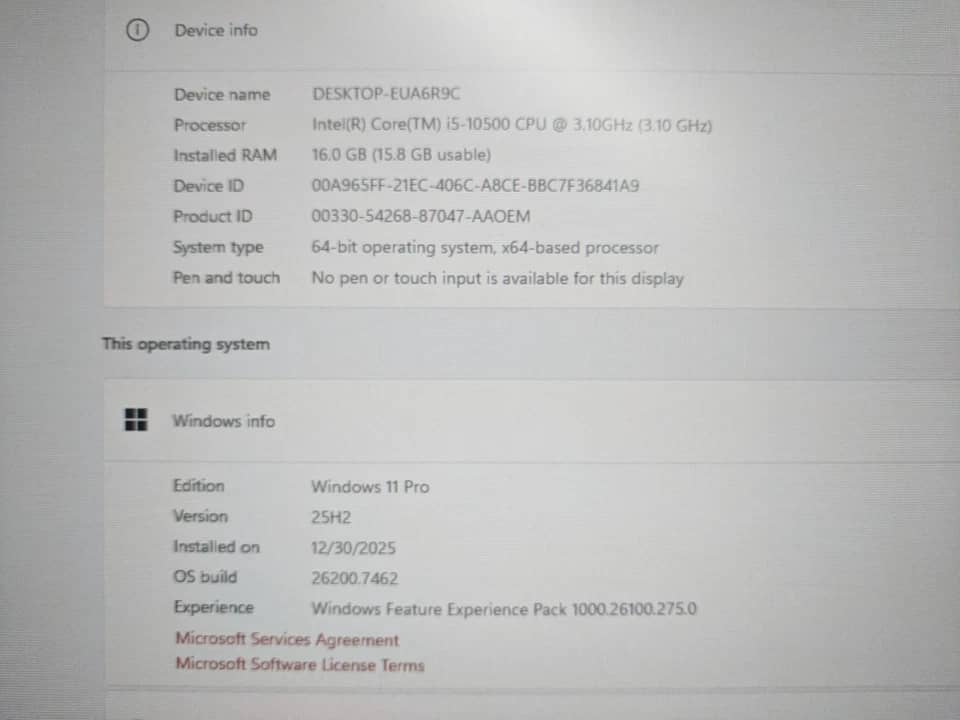The height and width of the screenshot is (720, 960).
Task: Select the Product ID 00330-54268-87047-AAOEM
Action: coord(421,216)
